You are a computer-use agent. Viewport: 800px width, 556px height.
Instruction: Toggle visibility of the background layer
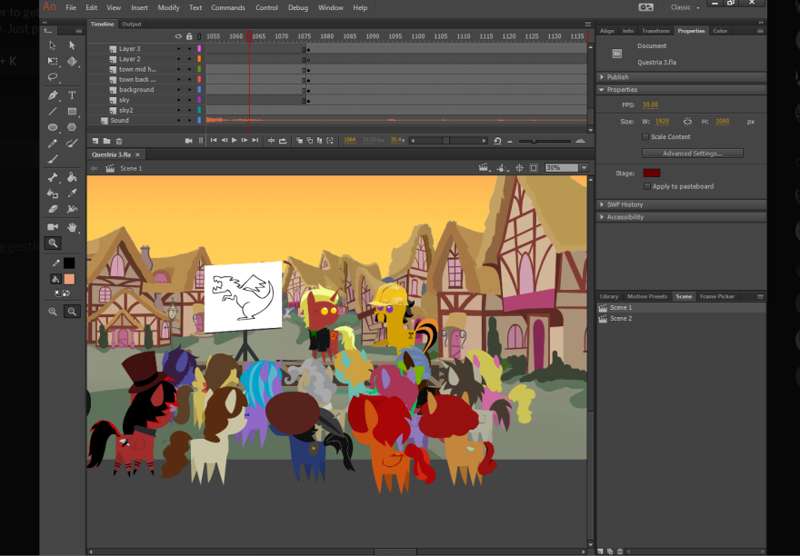pos(179,90)
